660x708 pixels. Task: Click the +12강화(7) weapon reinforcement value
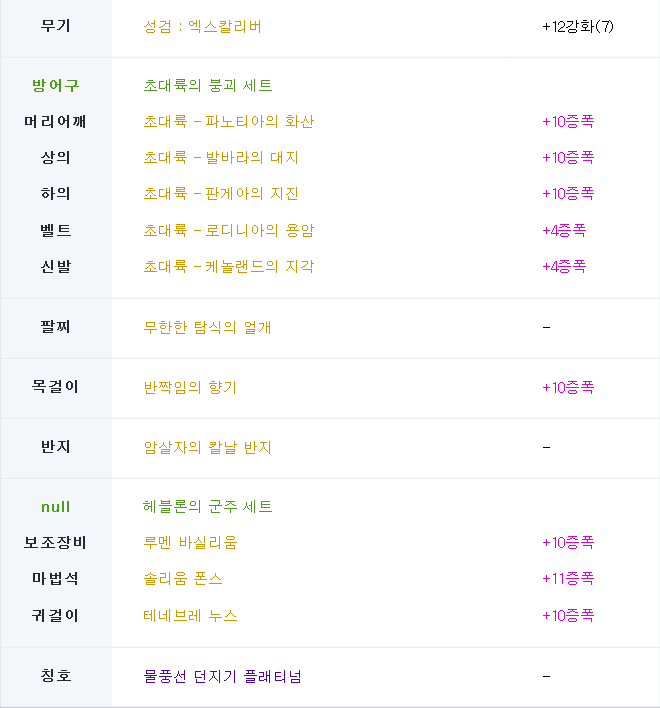click(x=578, y=27)
